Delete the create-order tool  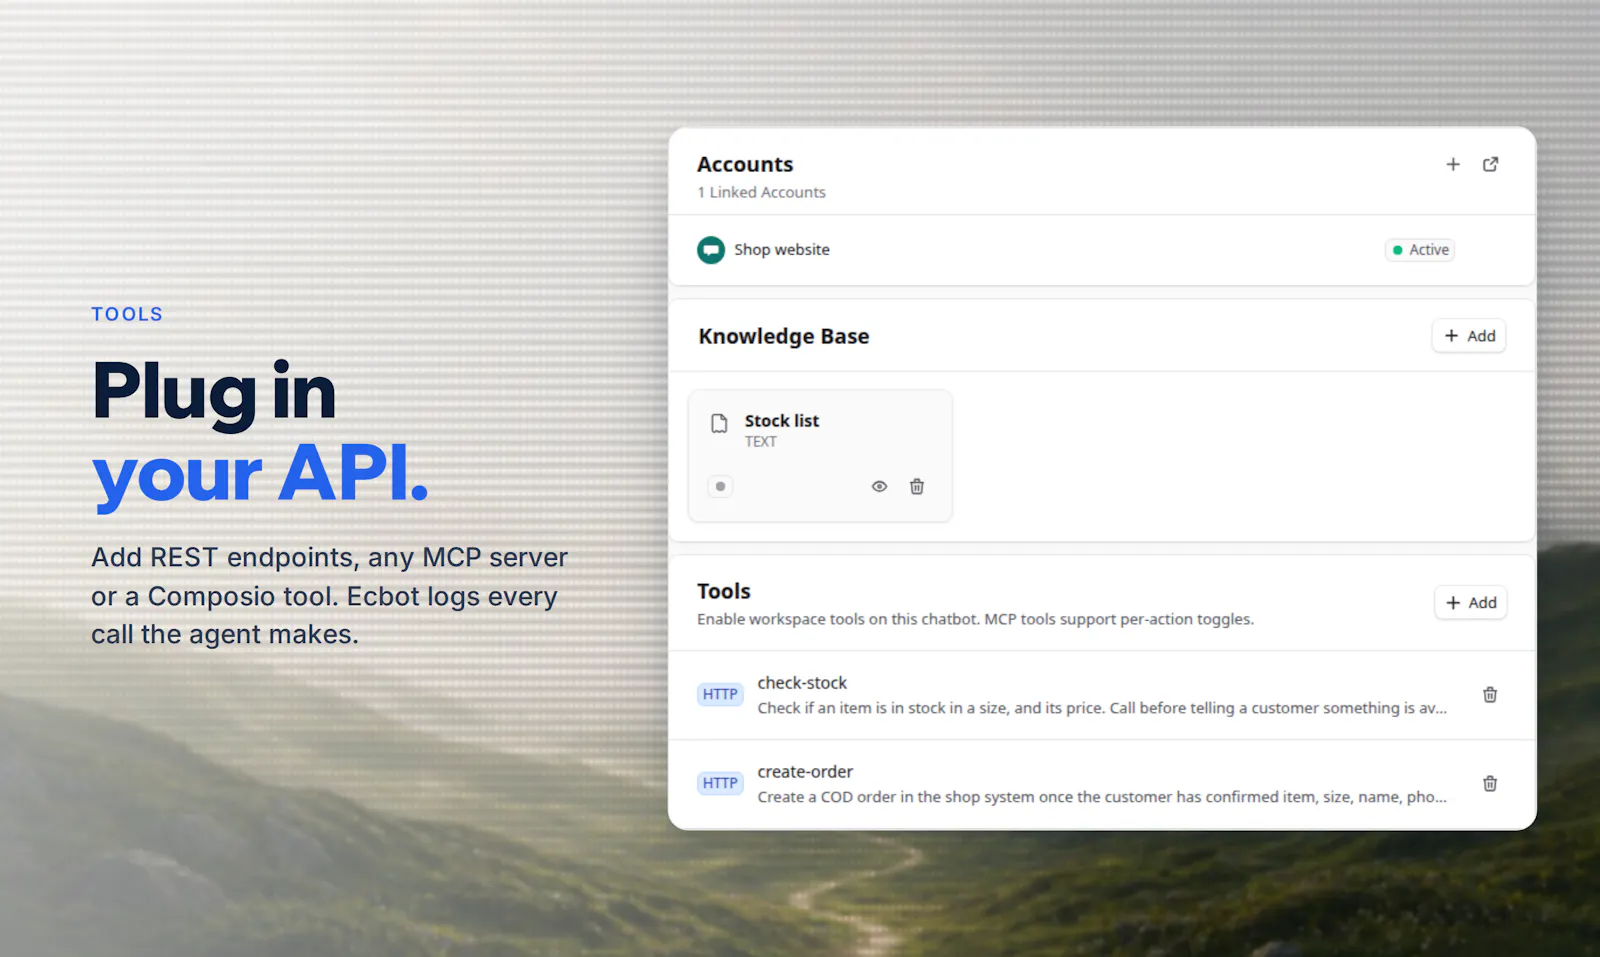[x=1490, y=784]
